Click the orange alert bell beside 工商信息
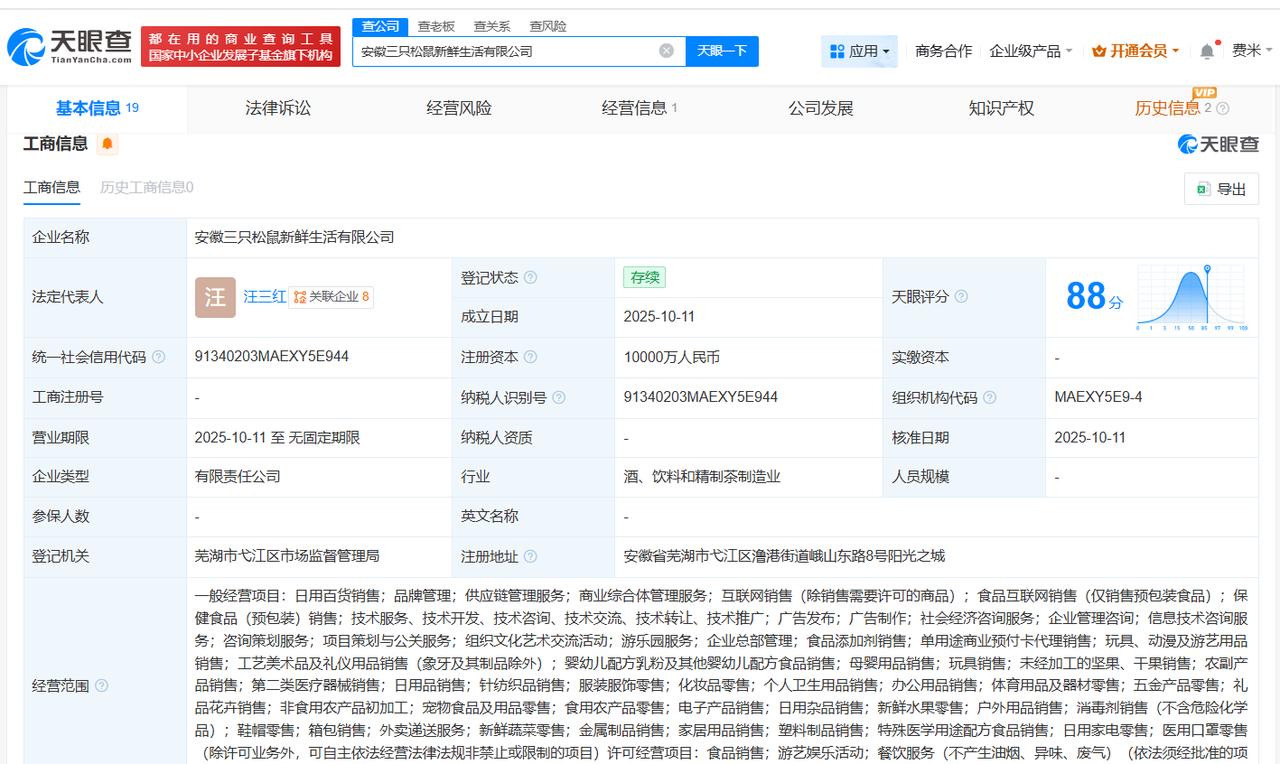This screenshot has height=764, width=1280. coord(108,145)
